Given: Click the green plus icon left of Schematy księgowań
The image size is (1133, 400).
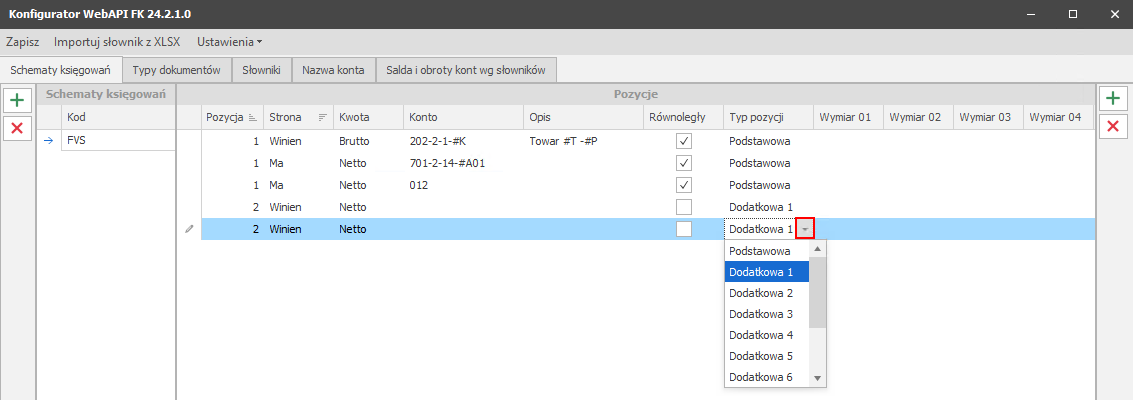Looking at the screenshot, I should 16,100.
